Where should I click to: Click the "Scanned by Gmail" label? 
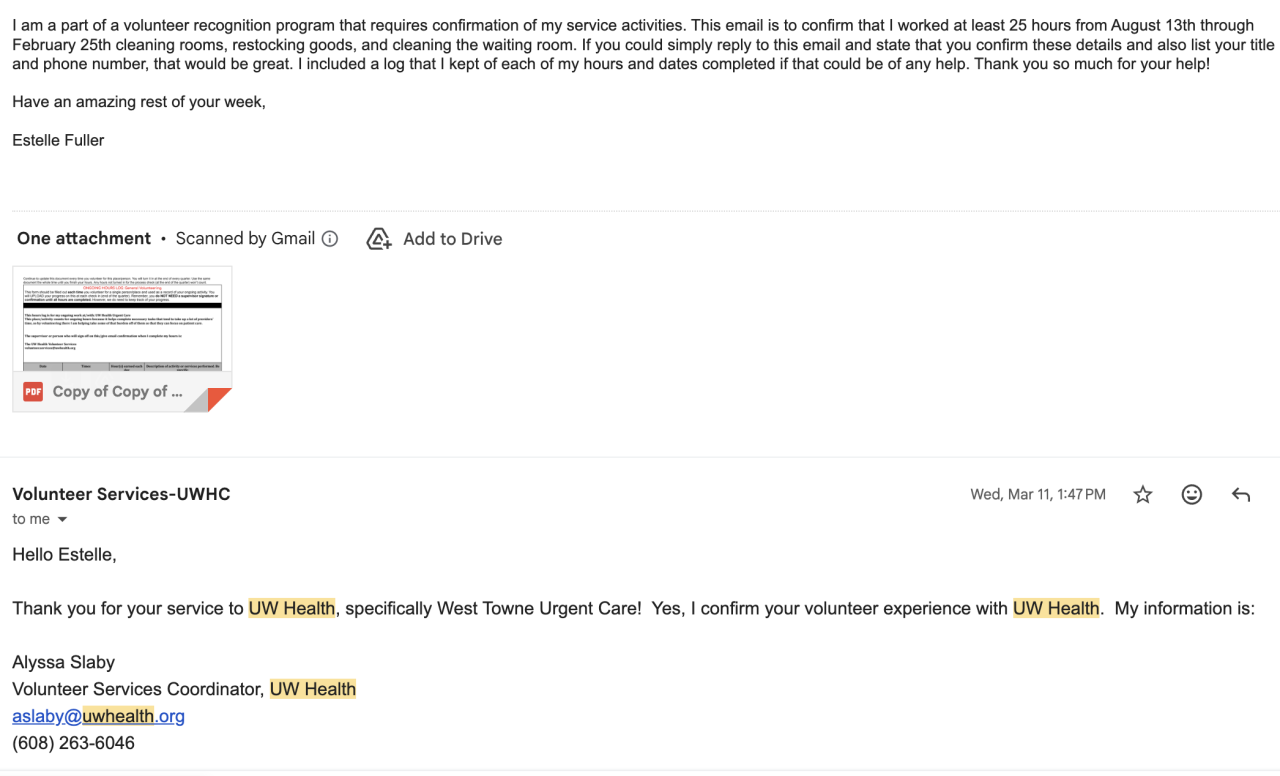click(x=245, y=239)
